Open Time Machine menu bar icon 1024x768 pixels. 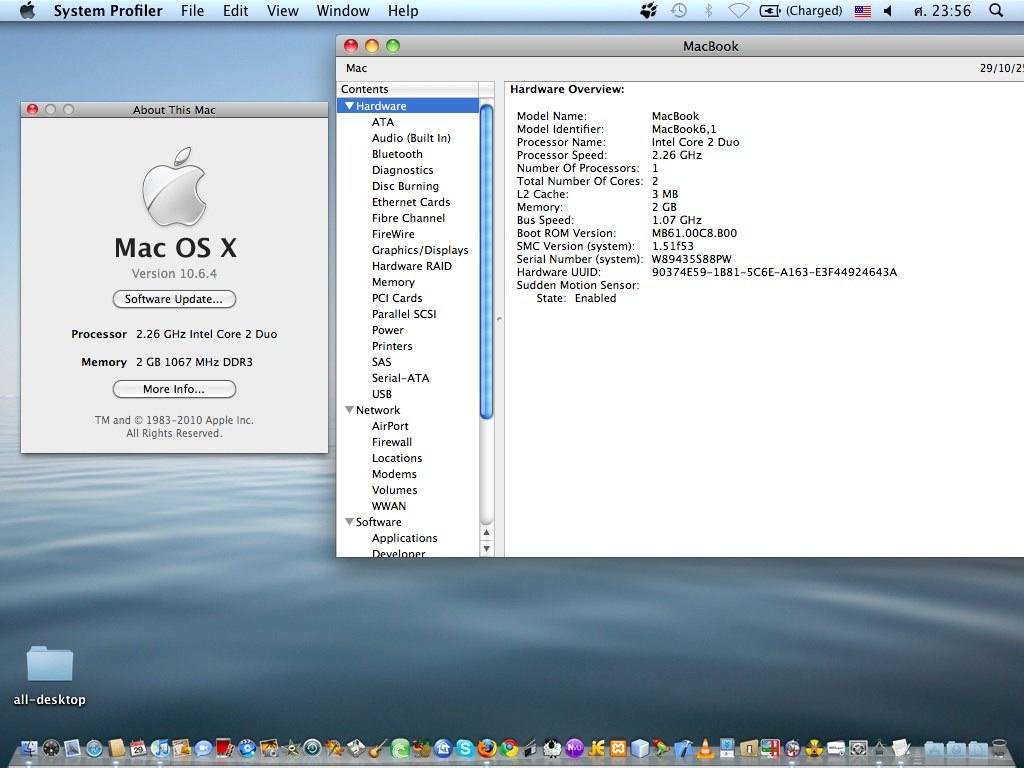pos(679,10)
